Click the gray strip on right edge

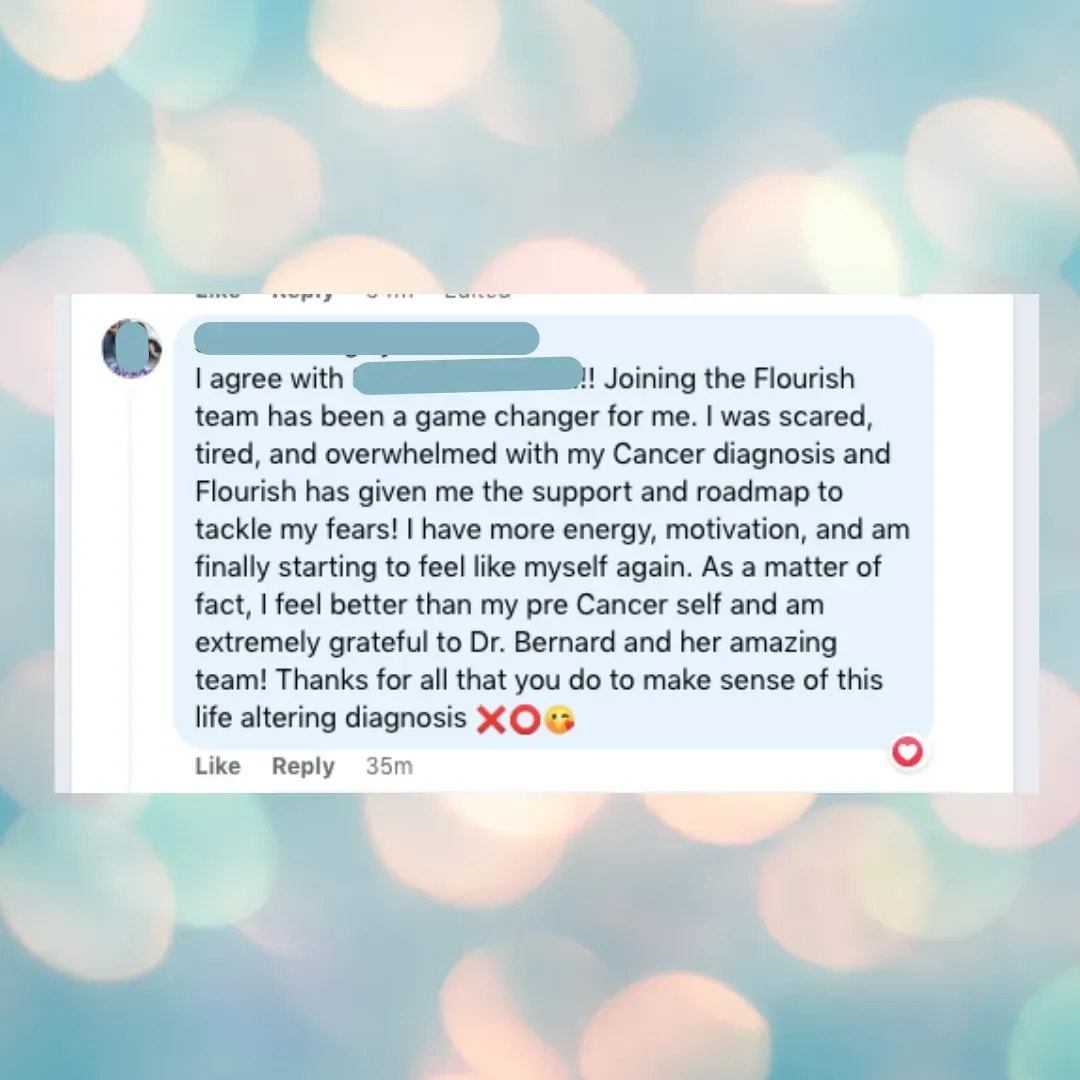click(1026, 543)
